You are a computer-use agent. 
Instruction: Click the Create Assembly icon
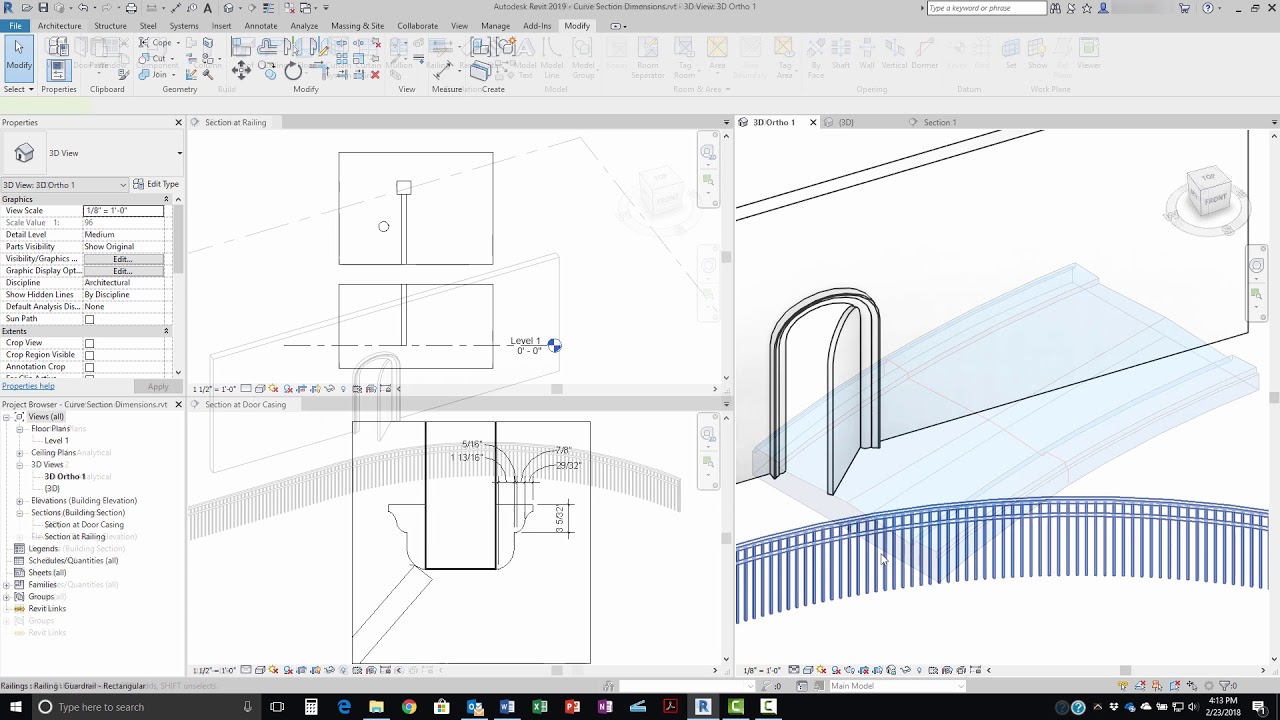(480, 47)
